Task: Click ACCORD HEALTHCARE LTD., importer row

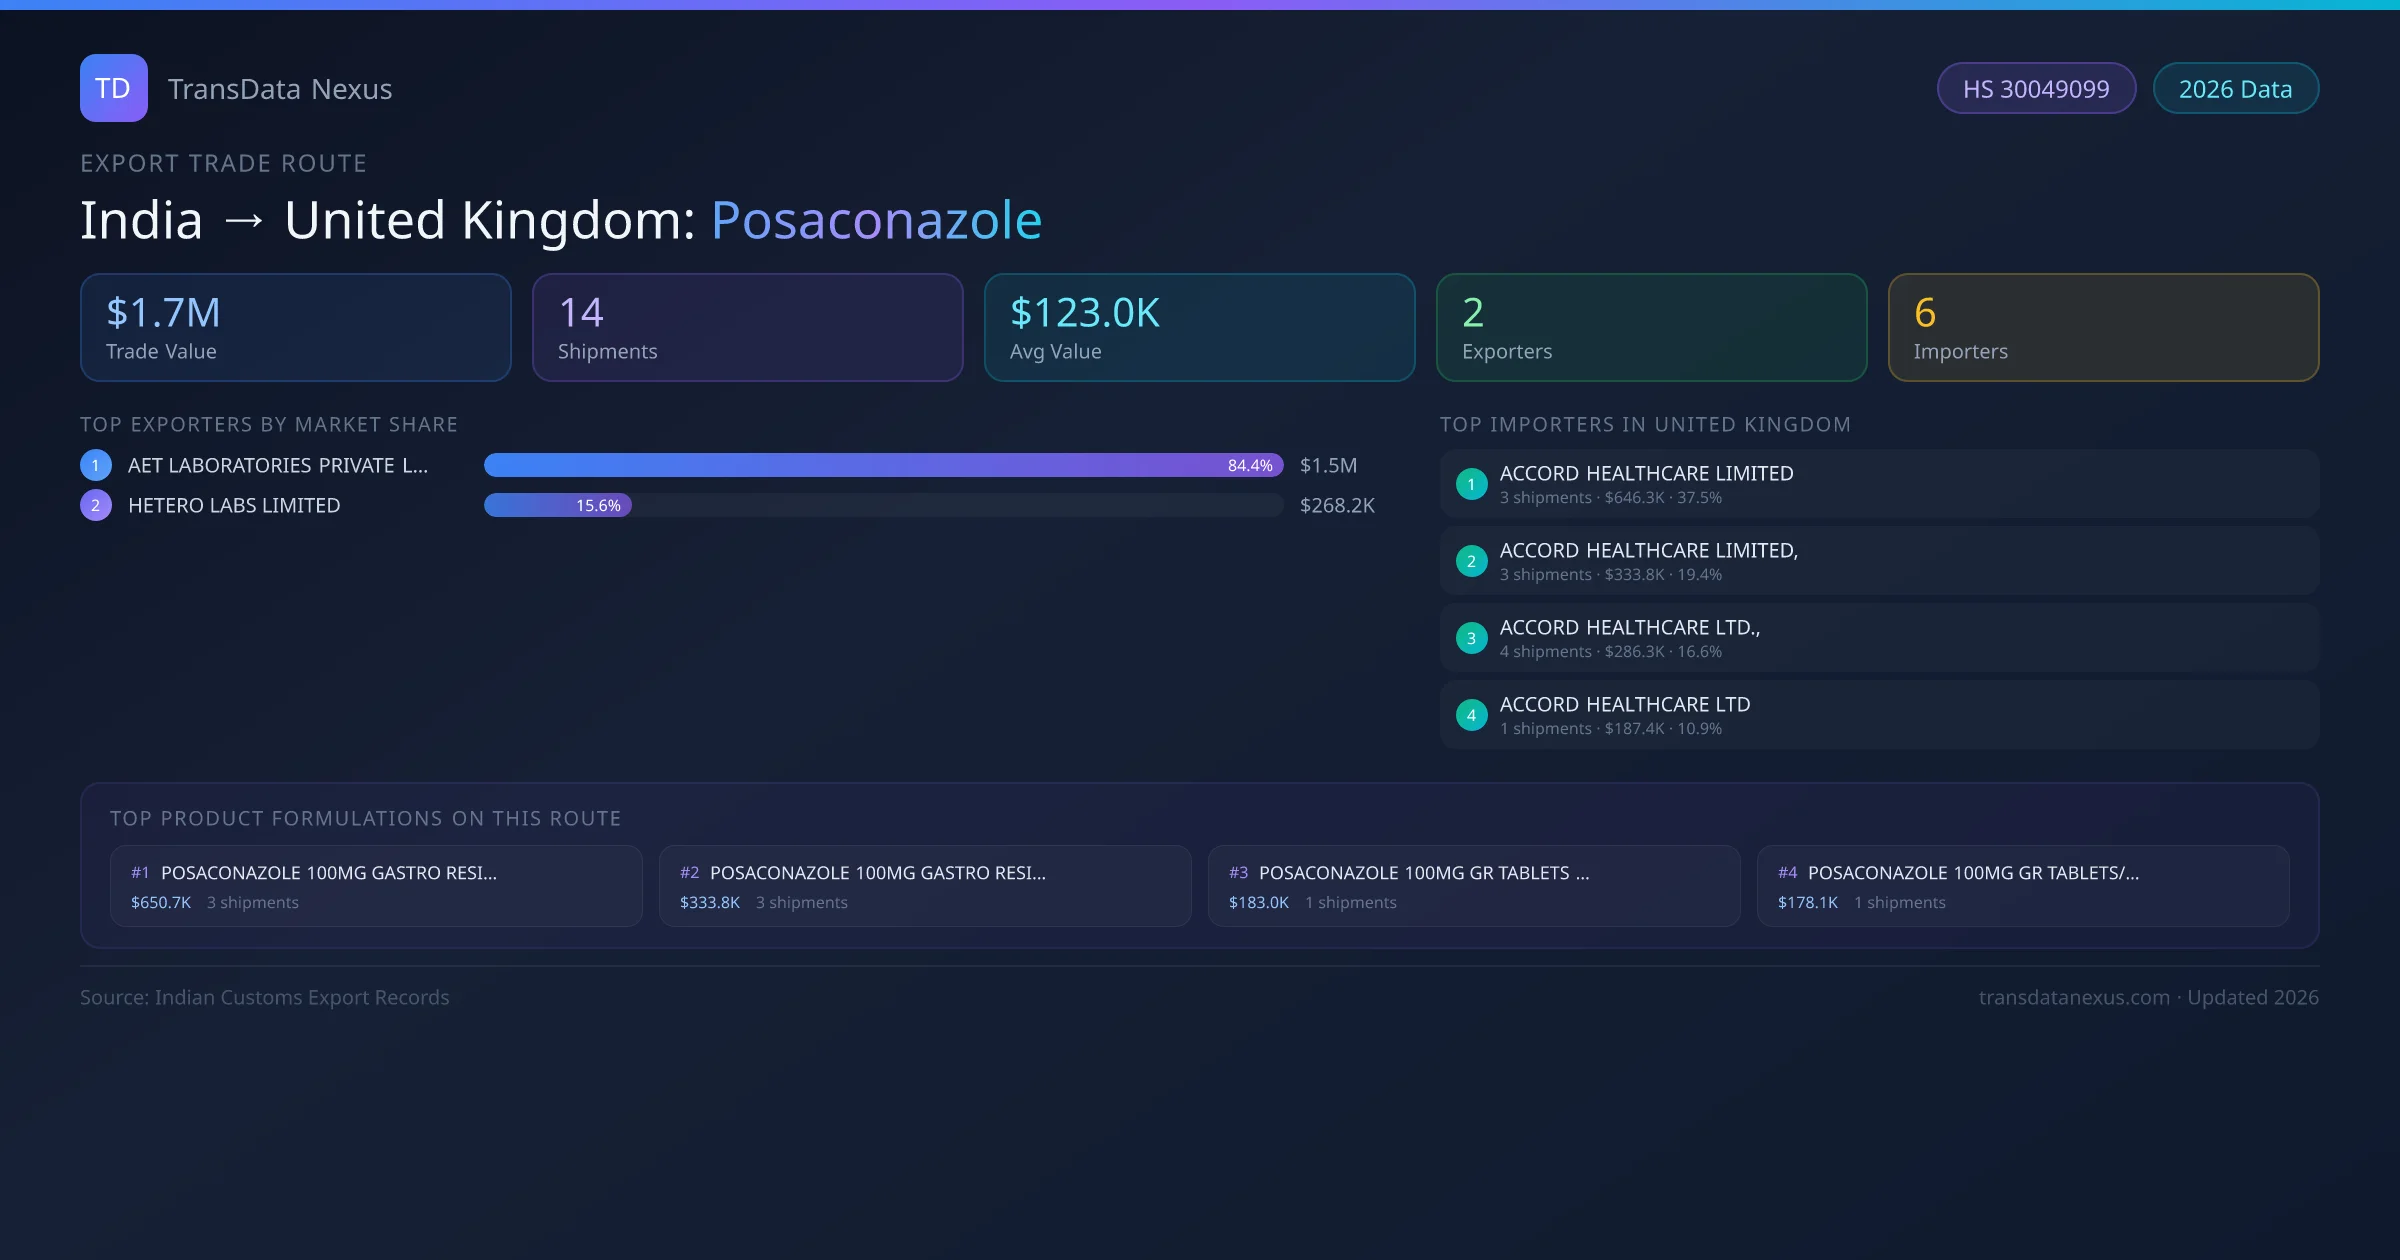Action: click(1878, 638)
